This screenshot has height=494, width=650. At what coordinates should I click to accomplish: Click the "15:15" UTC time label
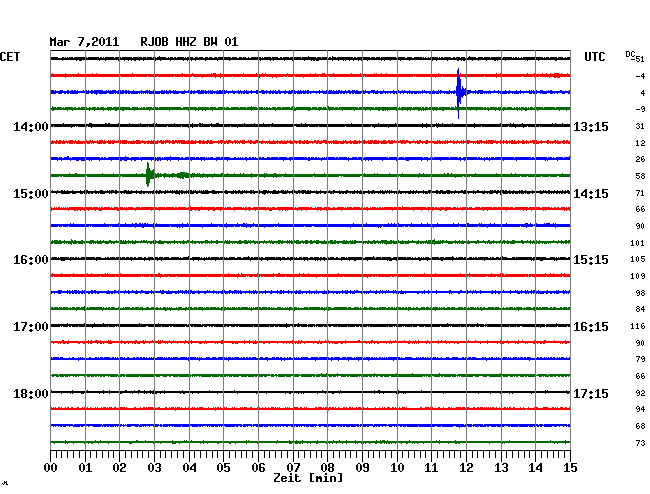pos(591,260)
